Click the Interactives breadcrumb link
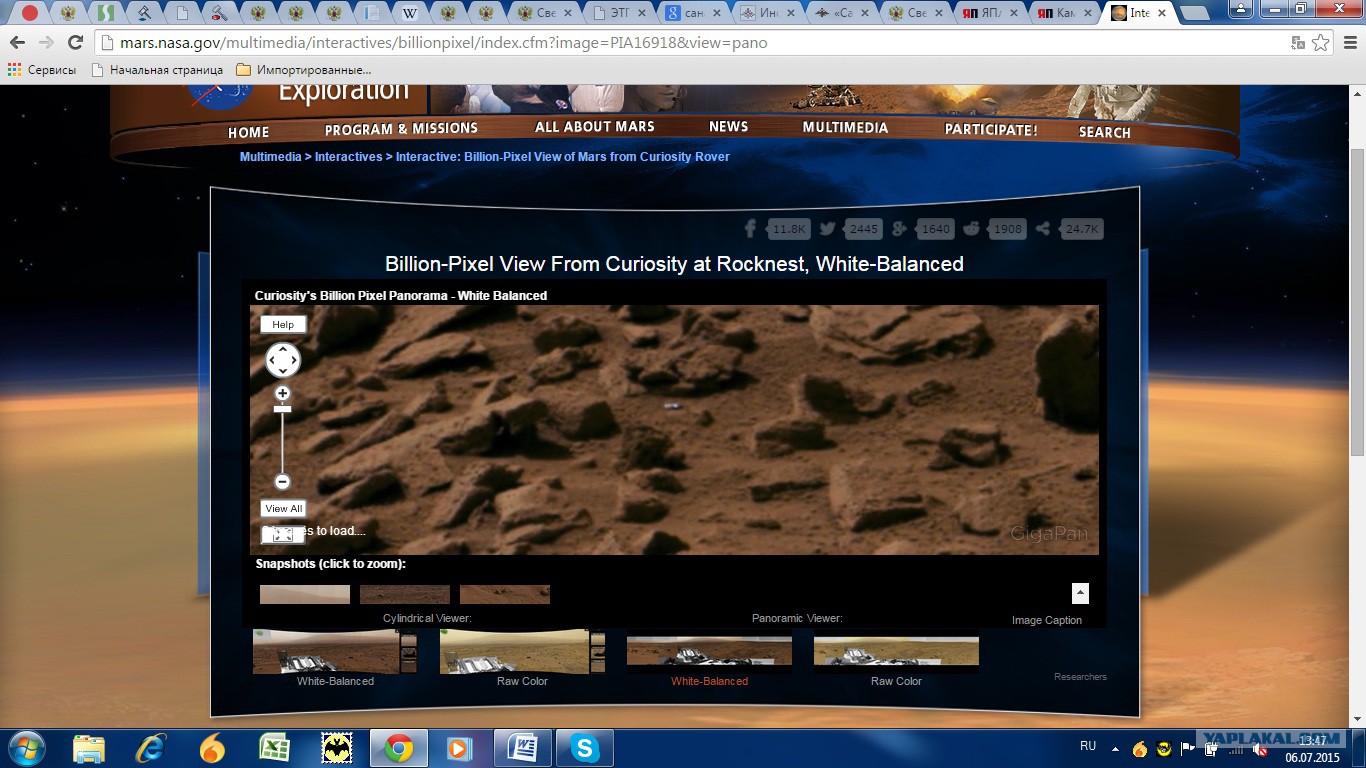This screenshot has height=768, width=1366. click(348, 157)
